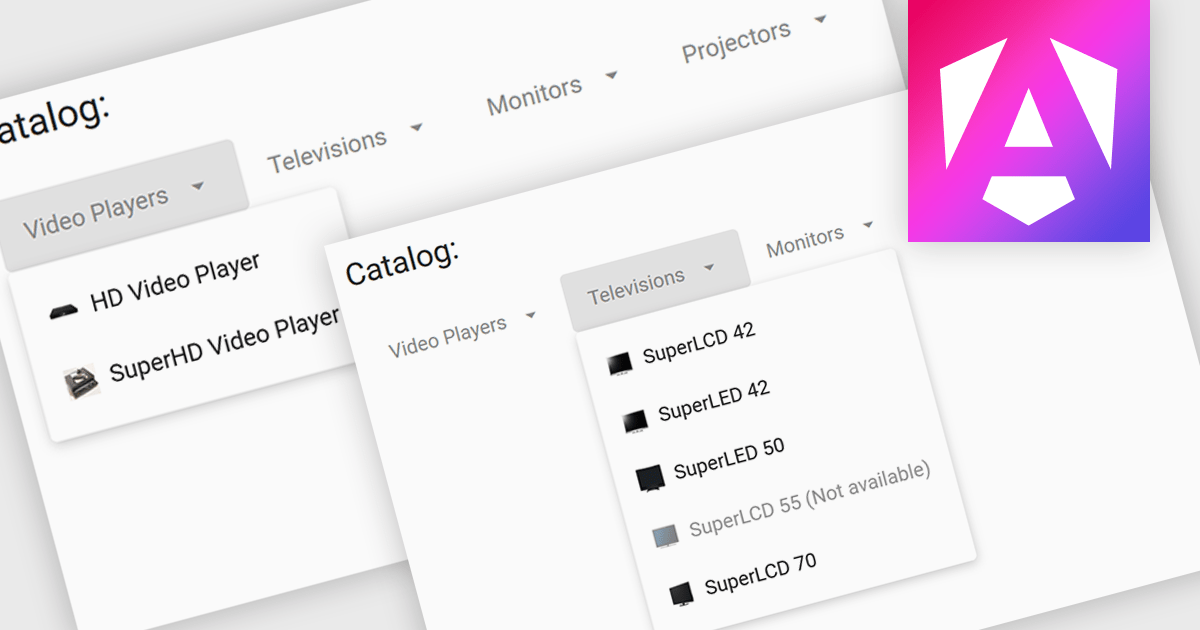
Task: Expand the arrow beside Projectors
Action: coord(821,19)
